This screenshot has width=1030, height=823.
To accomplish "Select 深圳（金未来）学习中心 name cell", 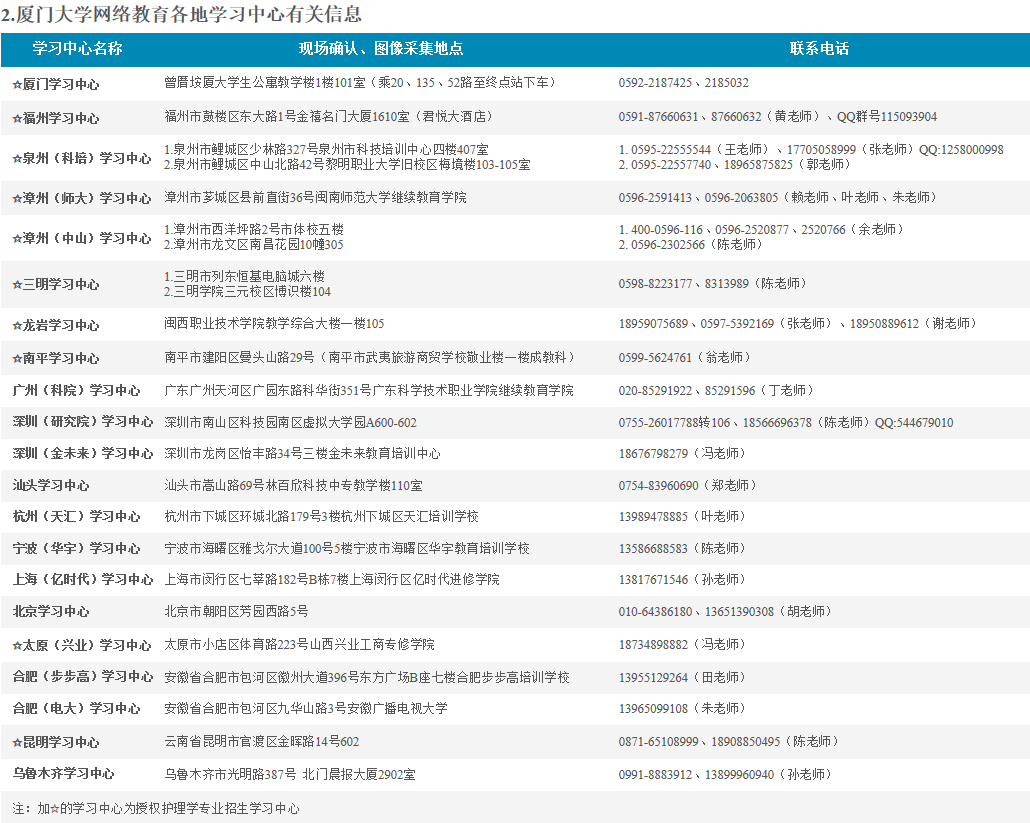I will (x=83, y=453).
